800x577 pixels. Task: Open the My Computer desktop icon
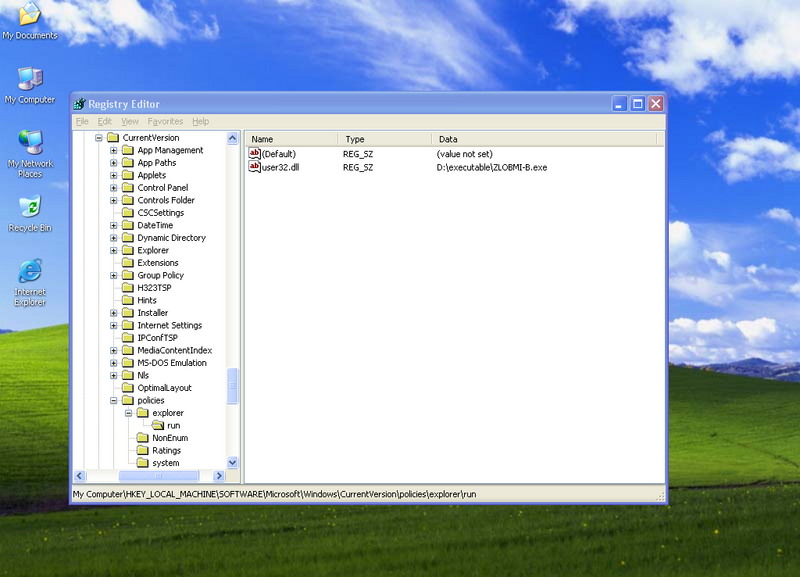30,80
